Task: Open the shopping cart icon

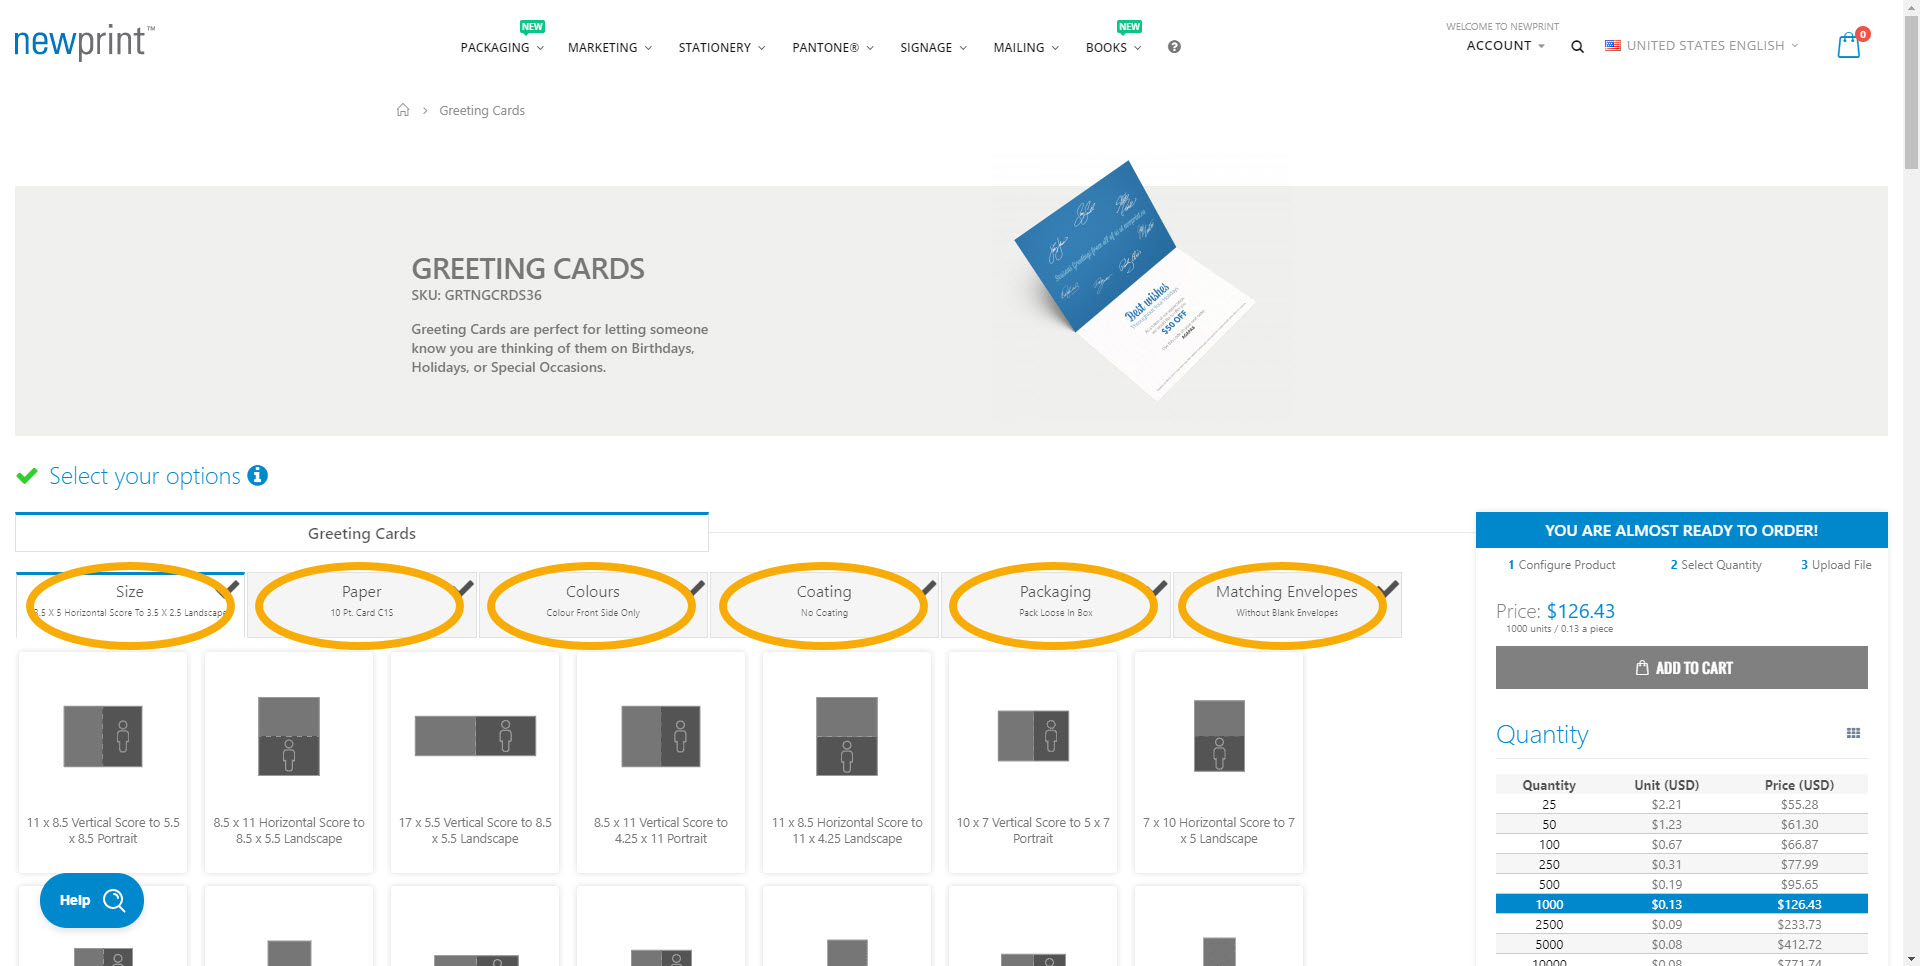Action: pyautogui.click(x=1849, y=45)
